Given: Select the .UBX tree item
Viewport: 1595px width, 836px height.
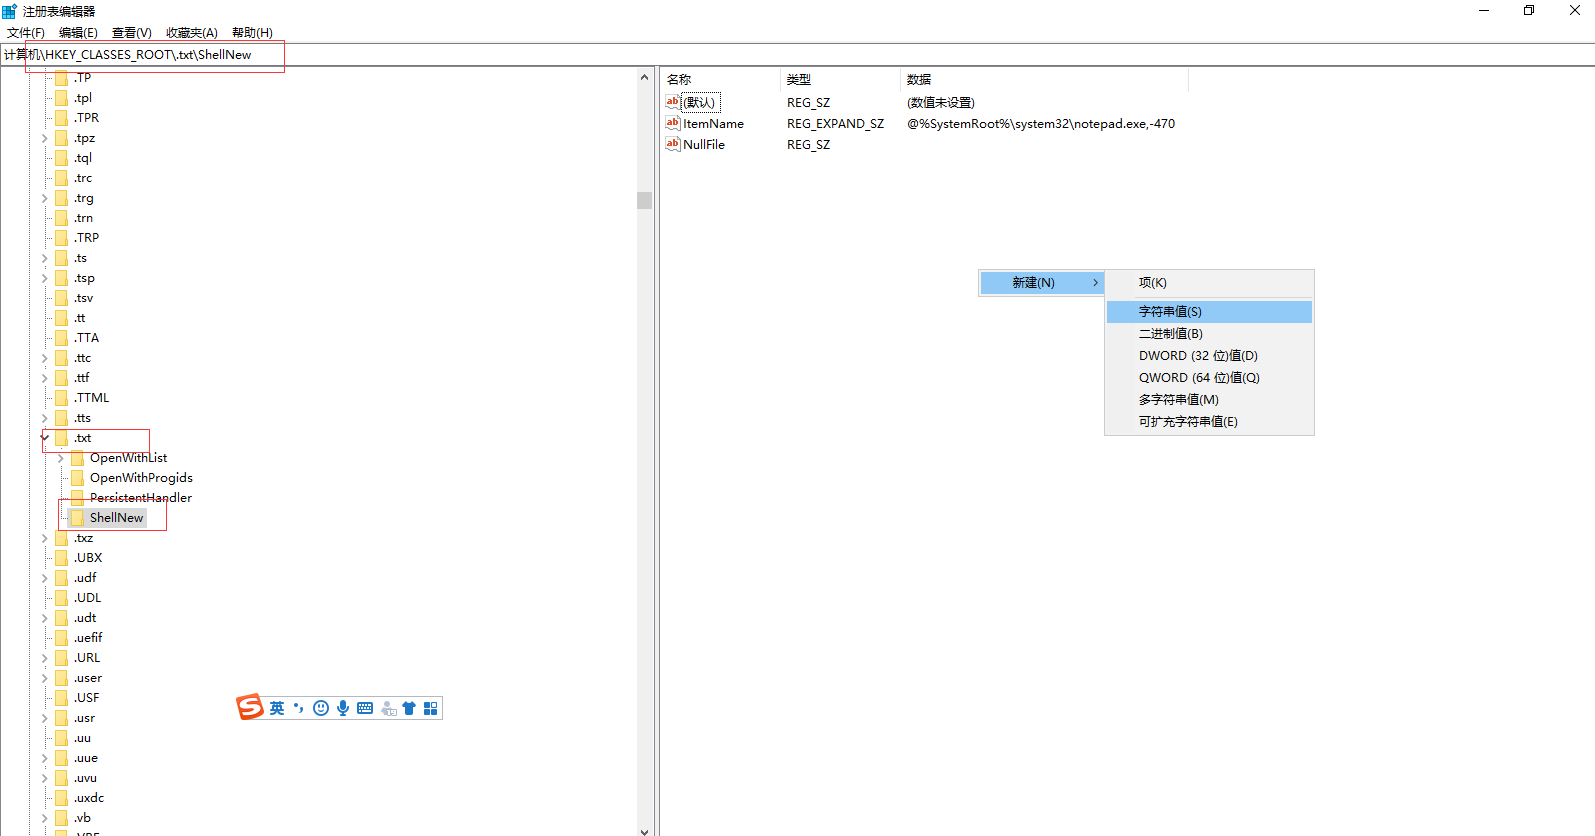Looking at the screenshot, I should click(x=88, y=557).
